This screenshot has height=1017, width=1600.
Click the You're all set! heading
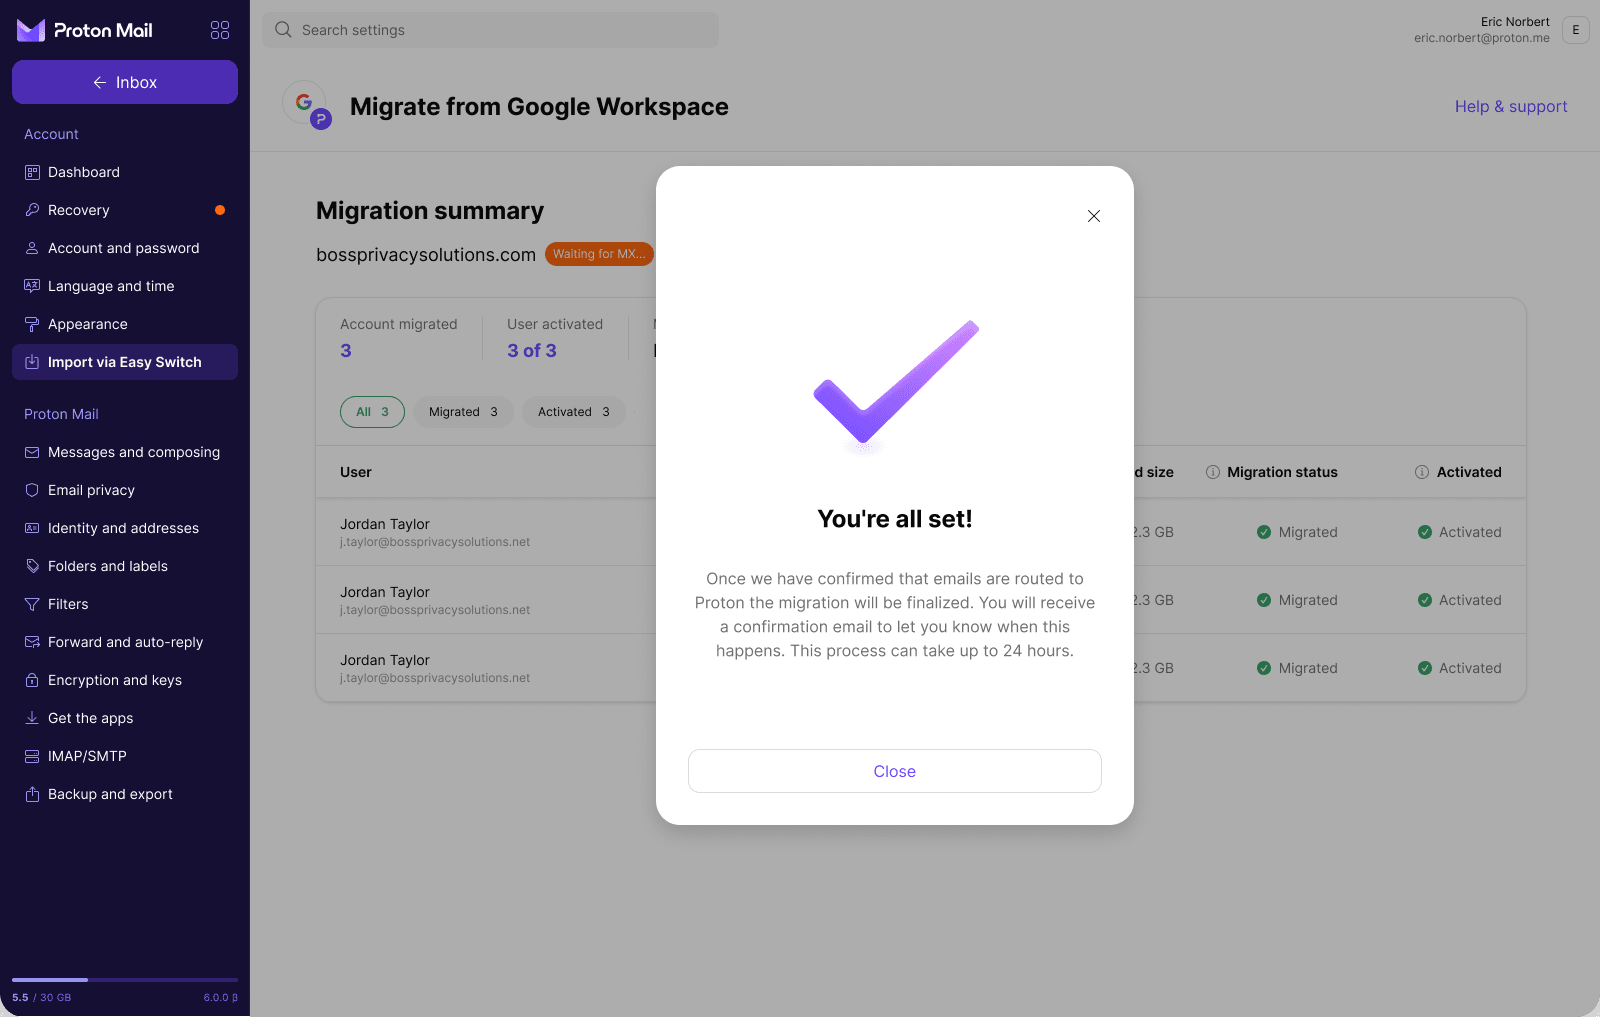[x=895, y=519]
